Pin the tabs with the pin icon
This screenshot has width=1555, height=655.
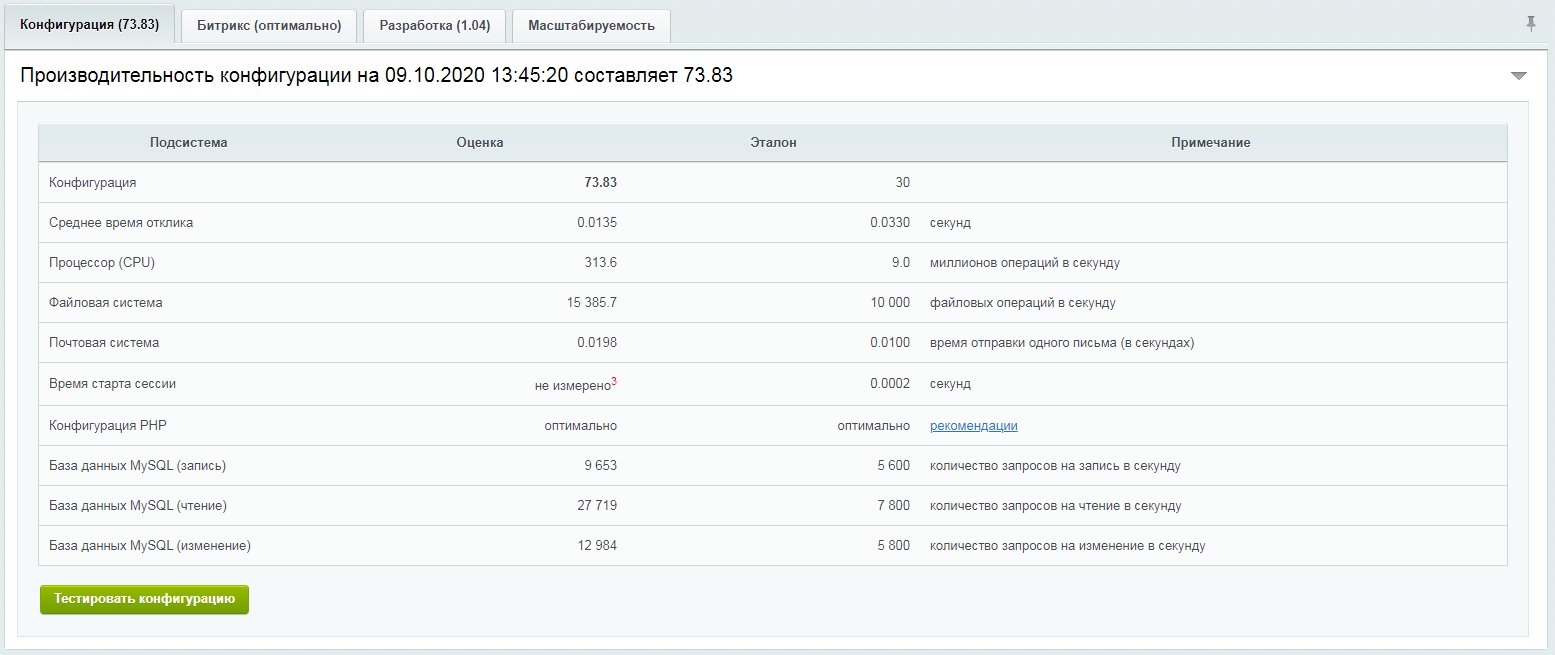click(1531, 24)
